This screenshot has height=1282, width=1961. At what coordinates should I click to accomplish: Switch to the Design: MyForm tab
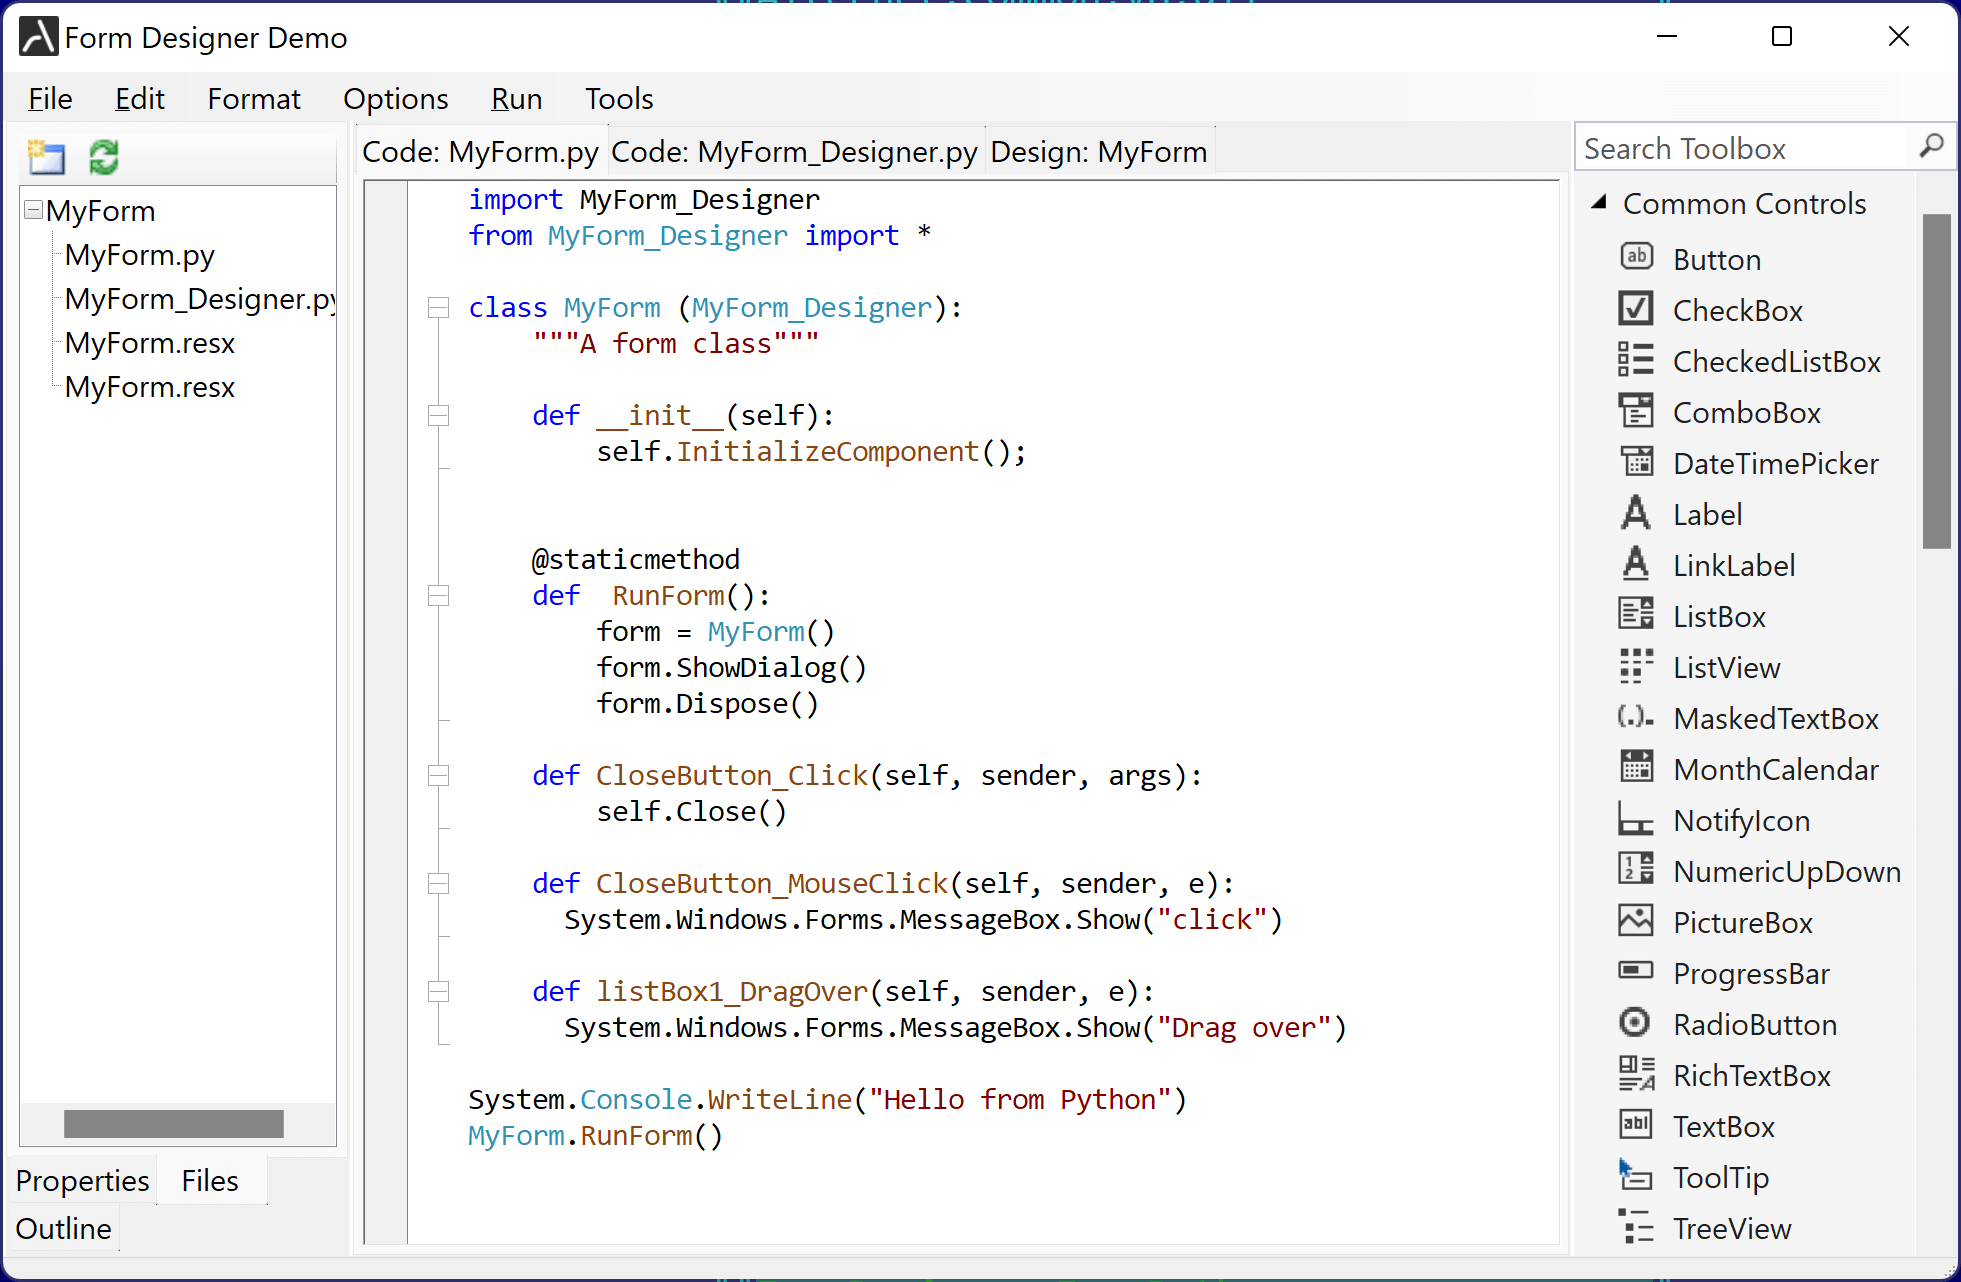pos(1098,152)
